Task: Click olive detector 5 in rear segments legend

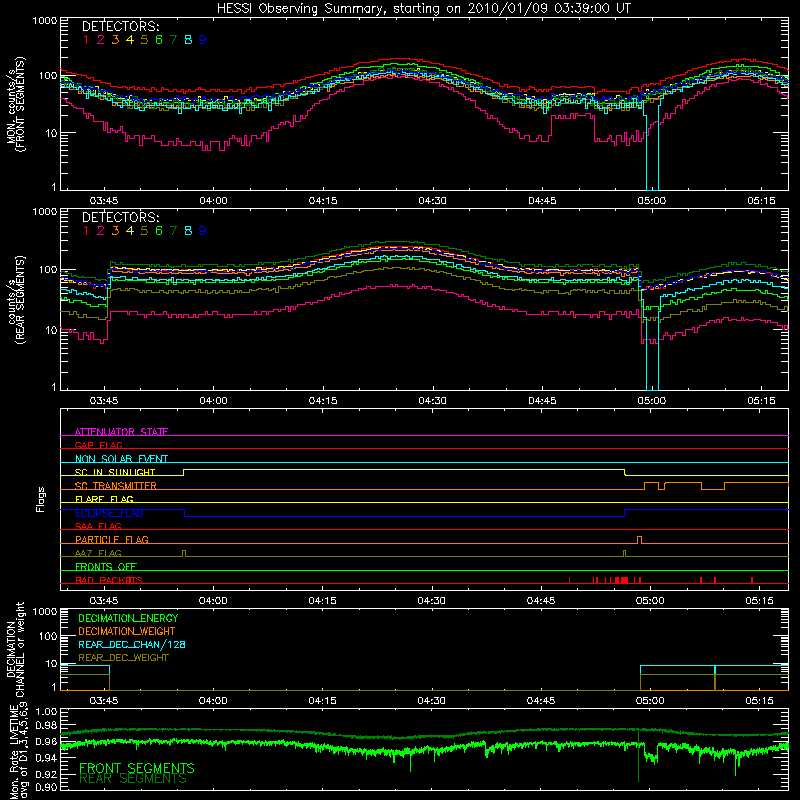Action: point(144,231)
